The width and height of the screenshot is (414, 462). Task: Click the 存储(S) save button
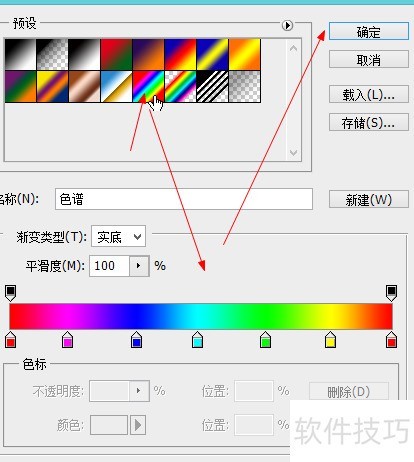point(369,122)
